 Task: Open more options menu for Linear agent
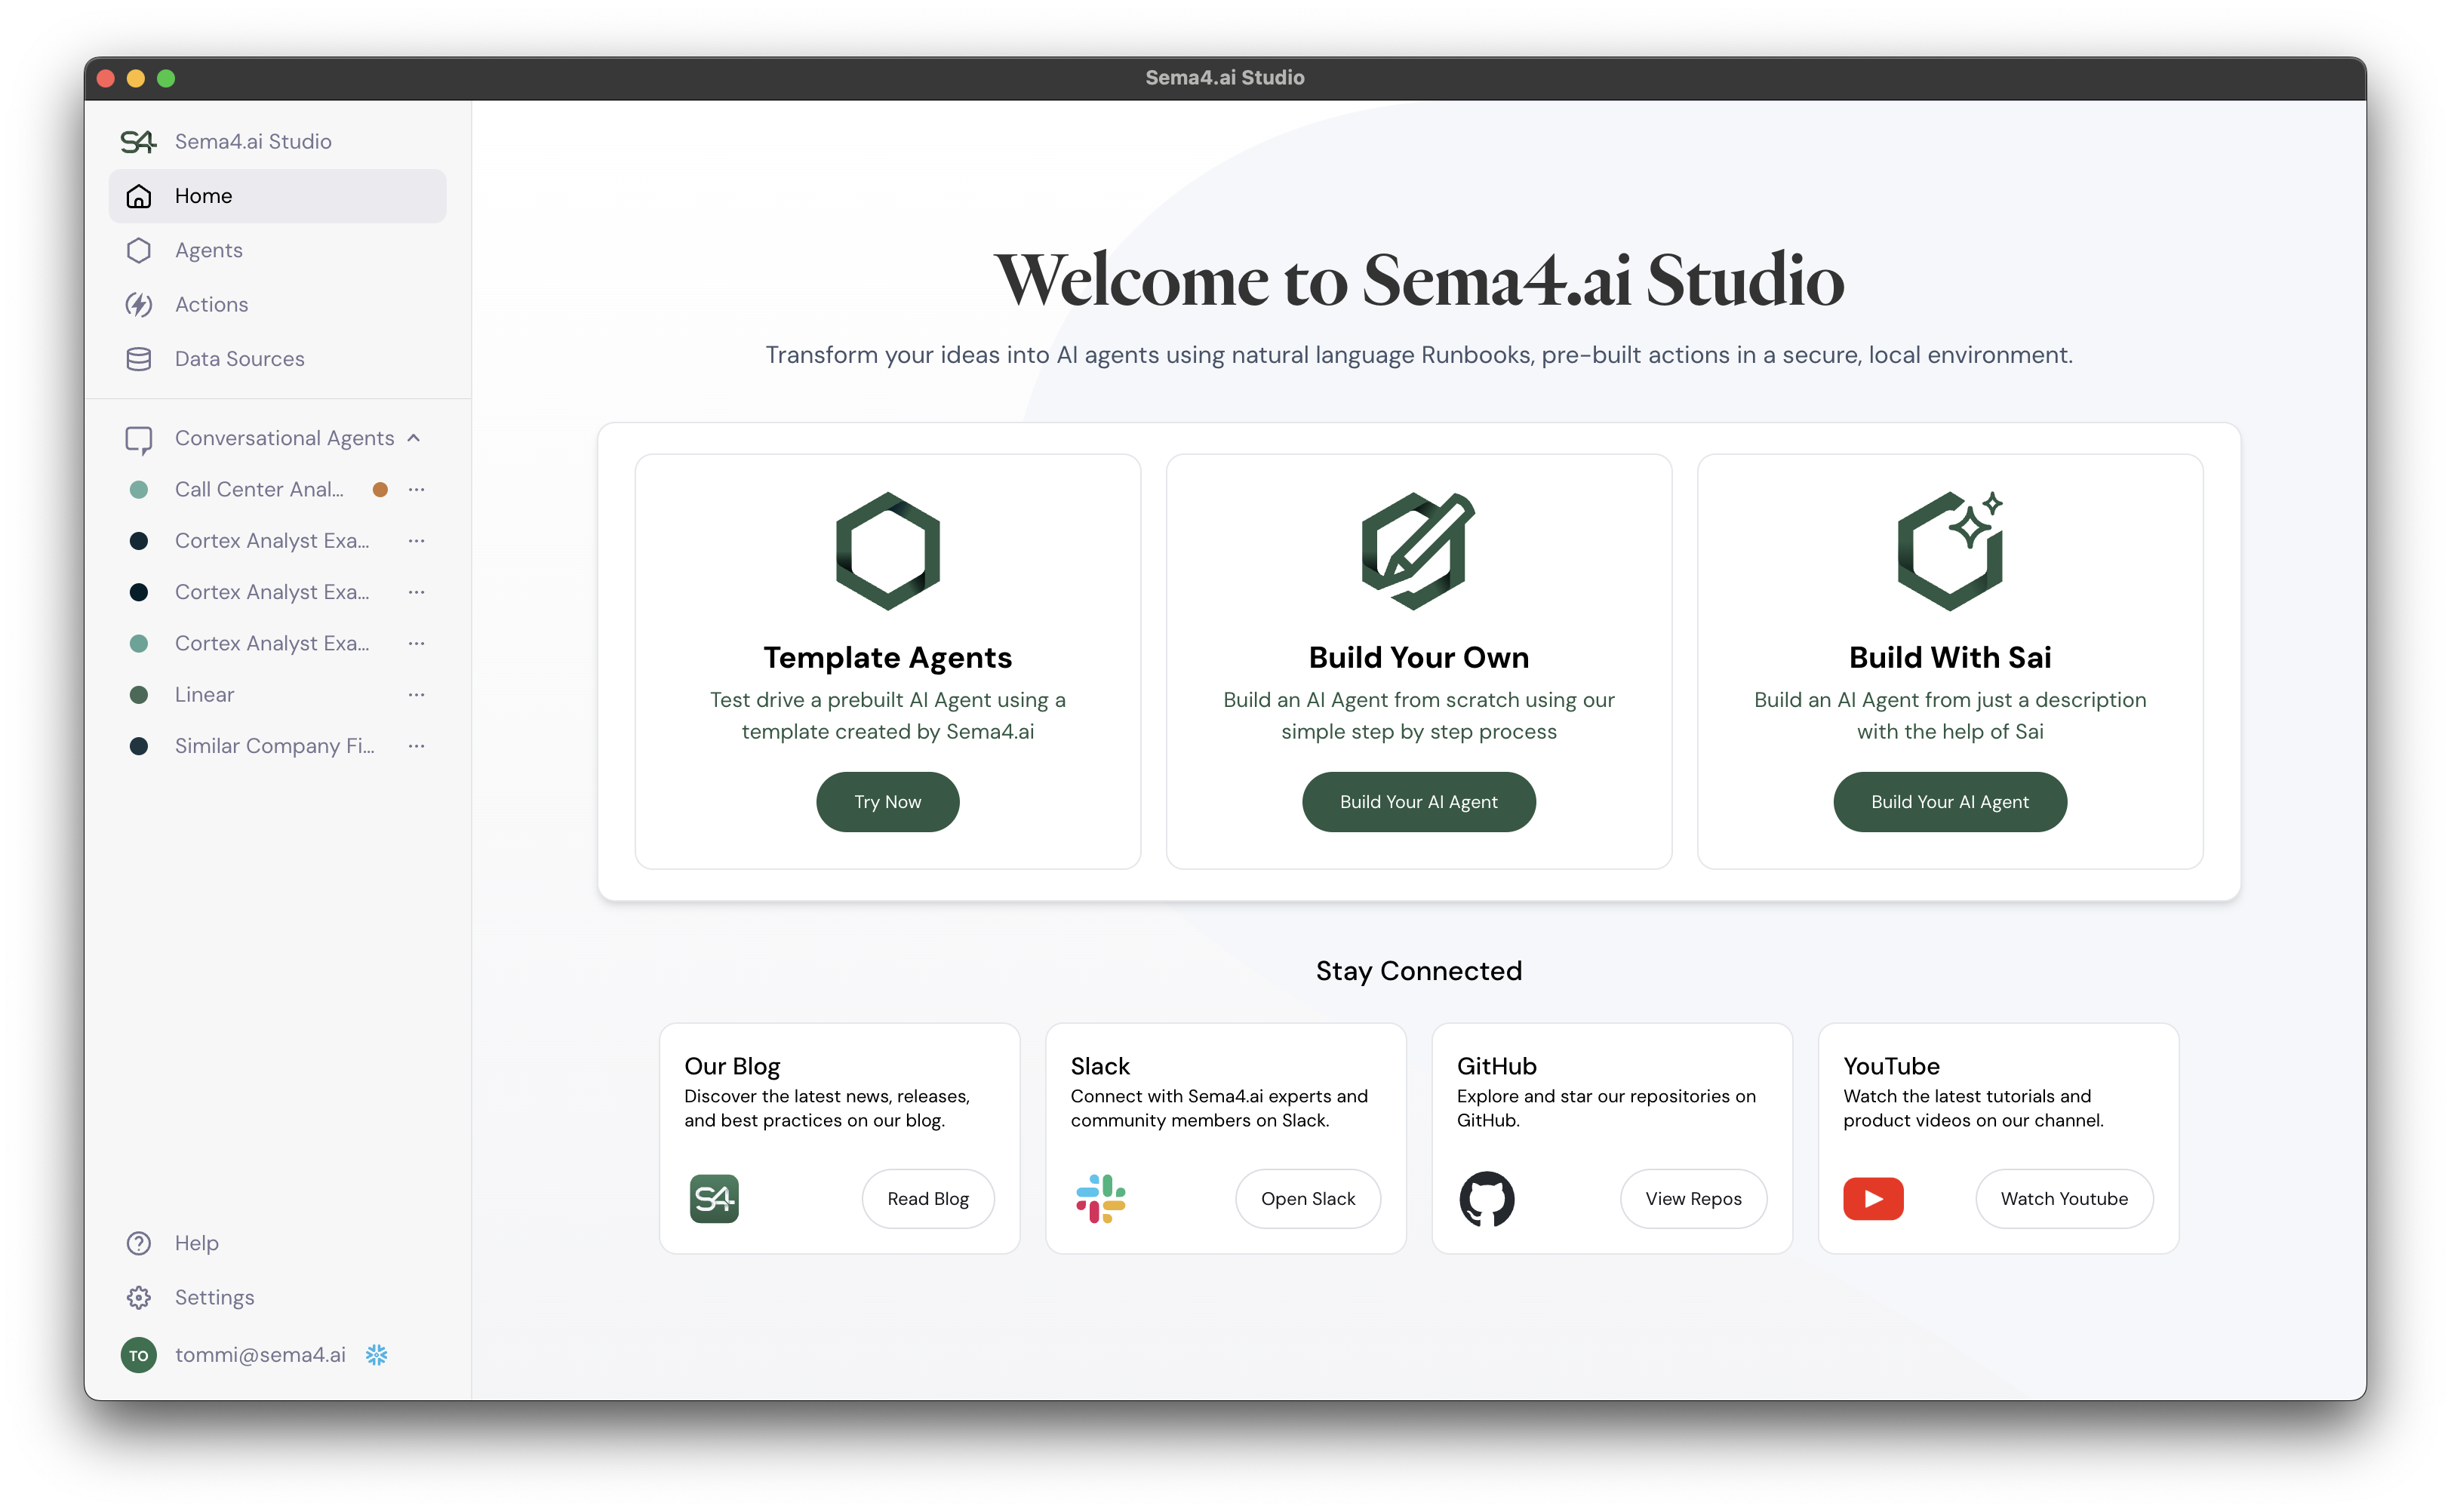(x=417, y=695)
